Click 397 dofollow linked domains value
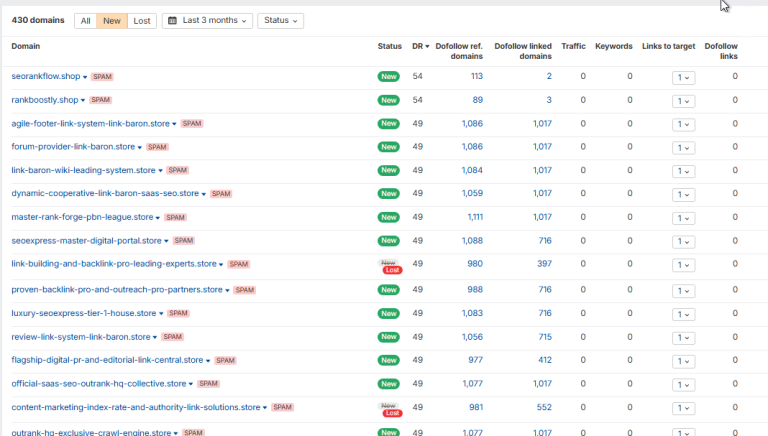The image size is (768, 436). click(x=544, y=264)
